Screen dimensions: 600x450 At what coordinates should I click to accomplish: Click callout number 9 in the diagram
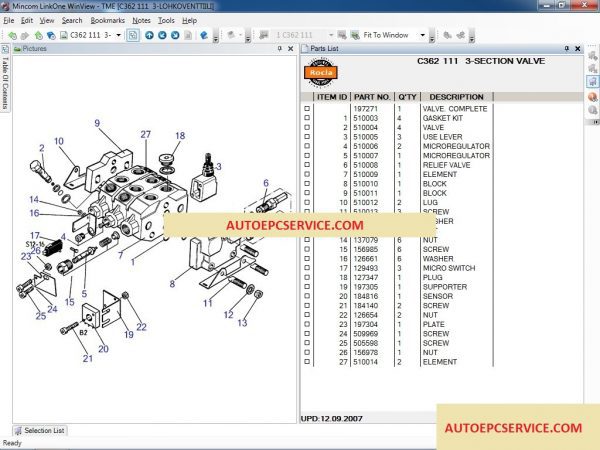(x=97, y=123)
